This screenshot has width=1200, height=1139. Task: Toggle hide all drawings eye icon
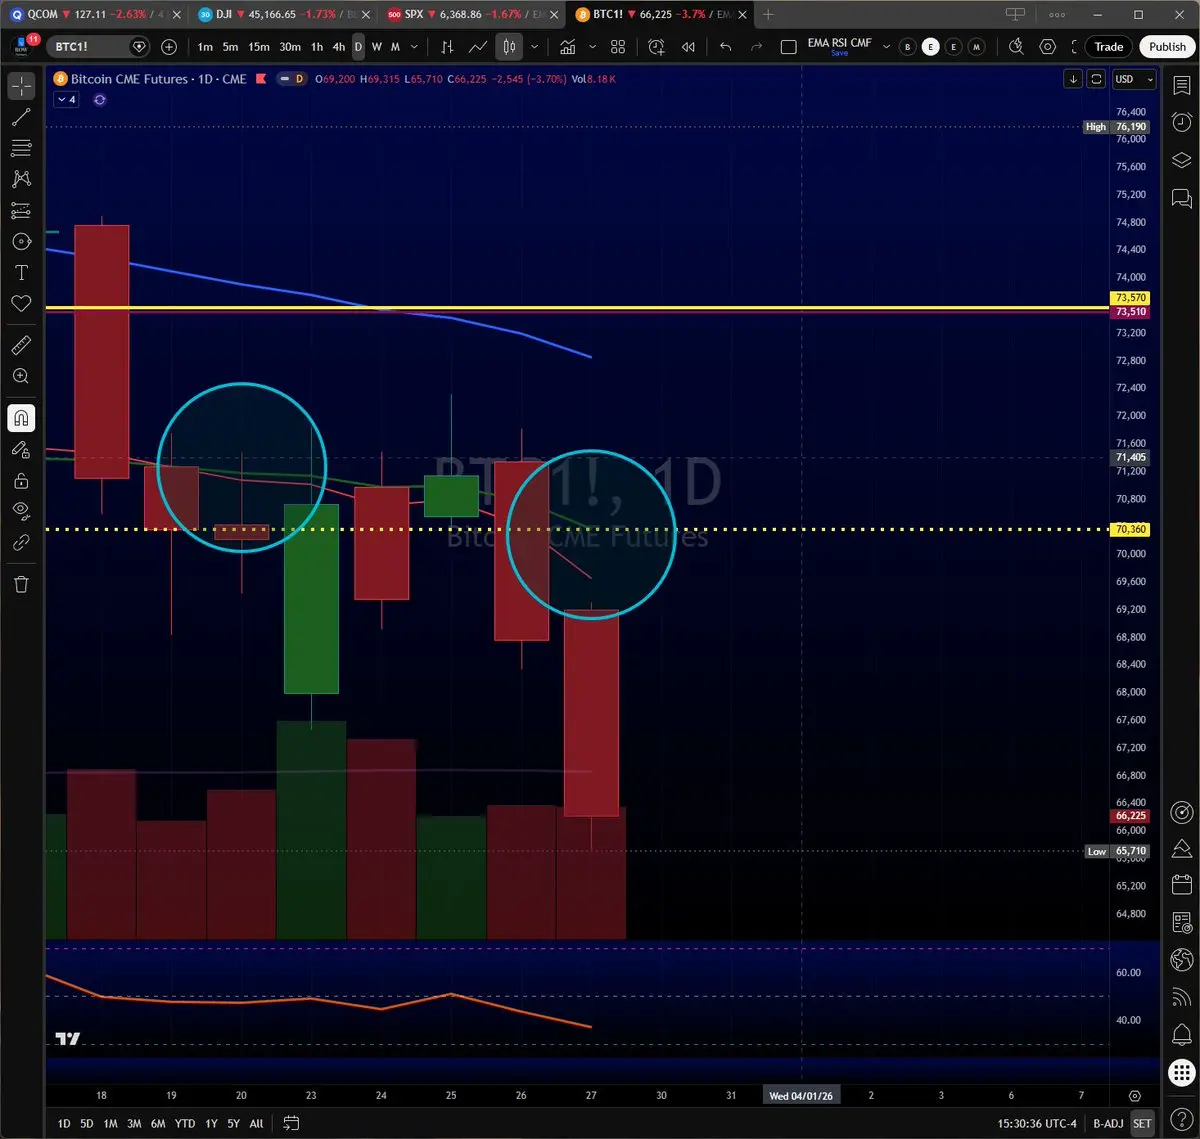[21, 511]
